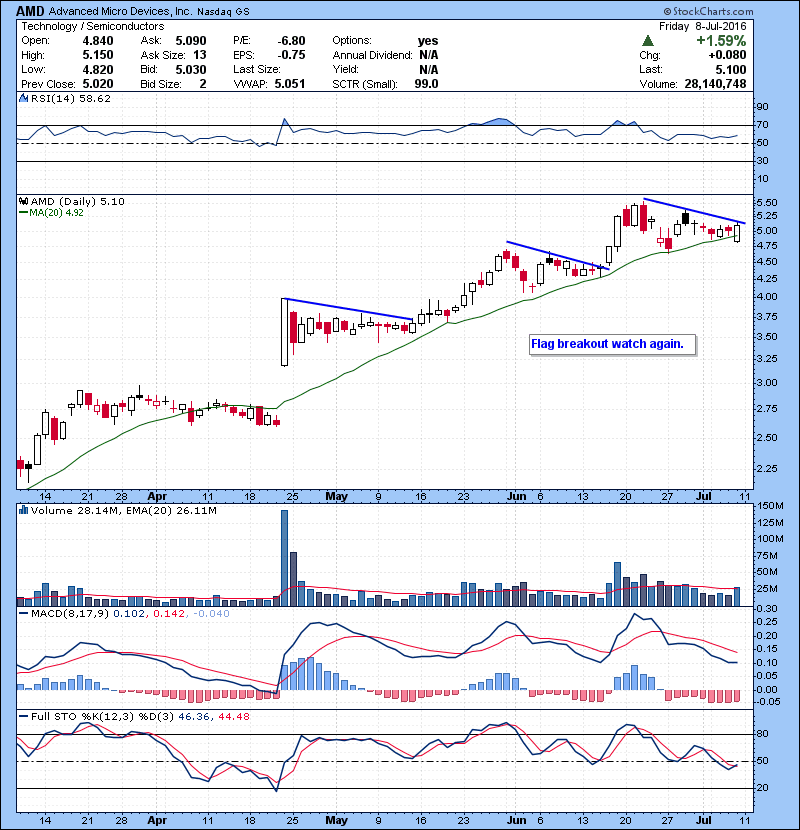
Task: Click the High value '5.150'
Action: 98,55
